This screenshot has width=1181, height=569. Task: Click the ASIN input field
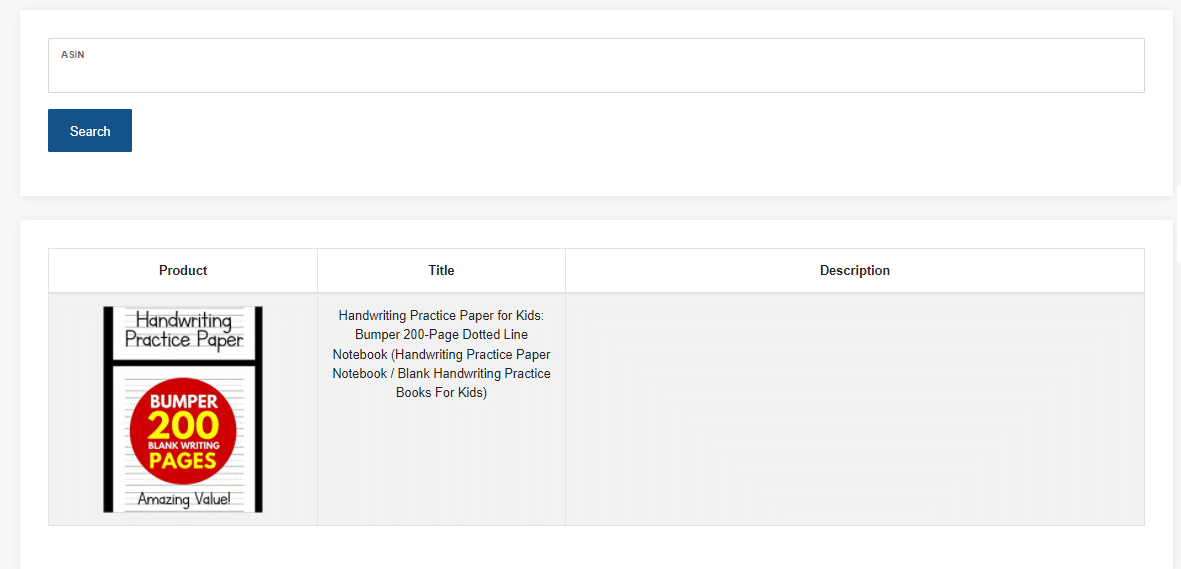(x=596, y=66)
